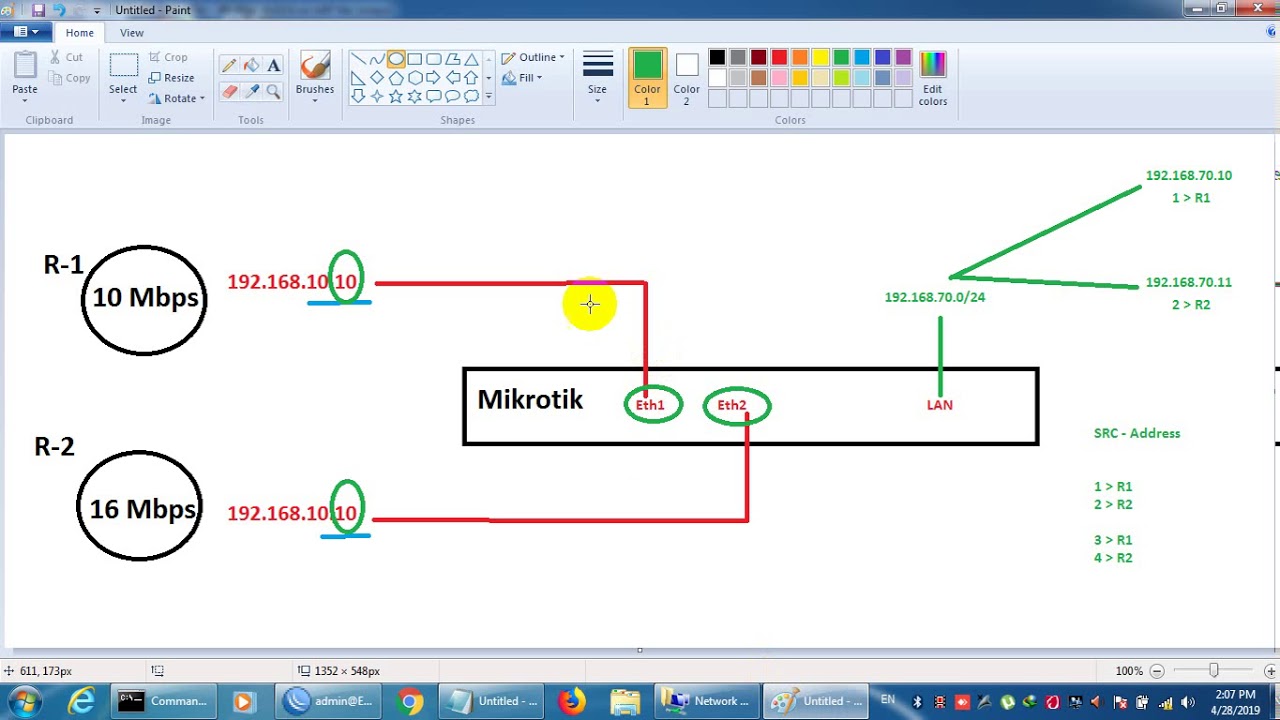Click the Cut button

pyautogui.click(x=67, y=57)
